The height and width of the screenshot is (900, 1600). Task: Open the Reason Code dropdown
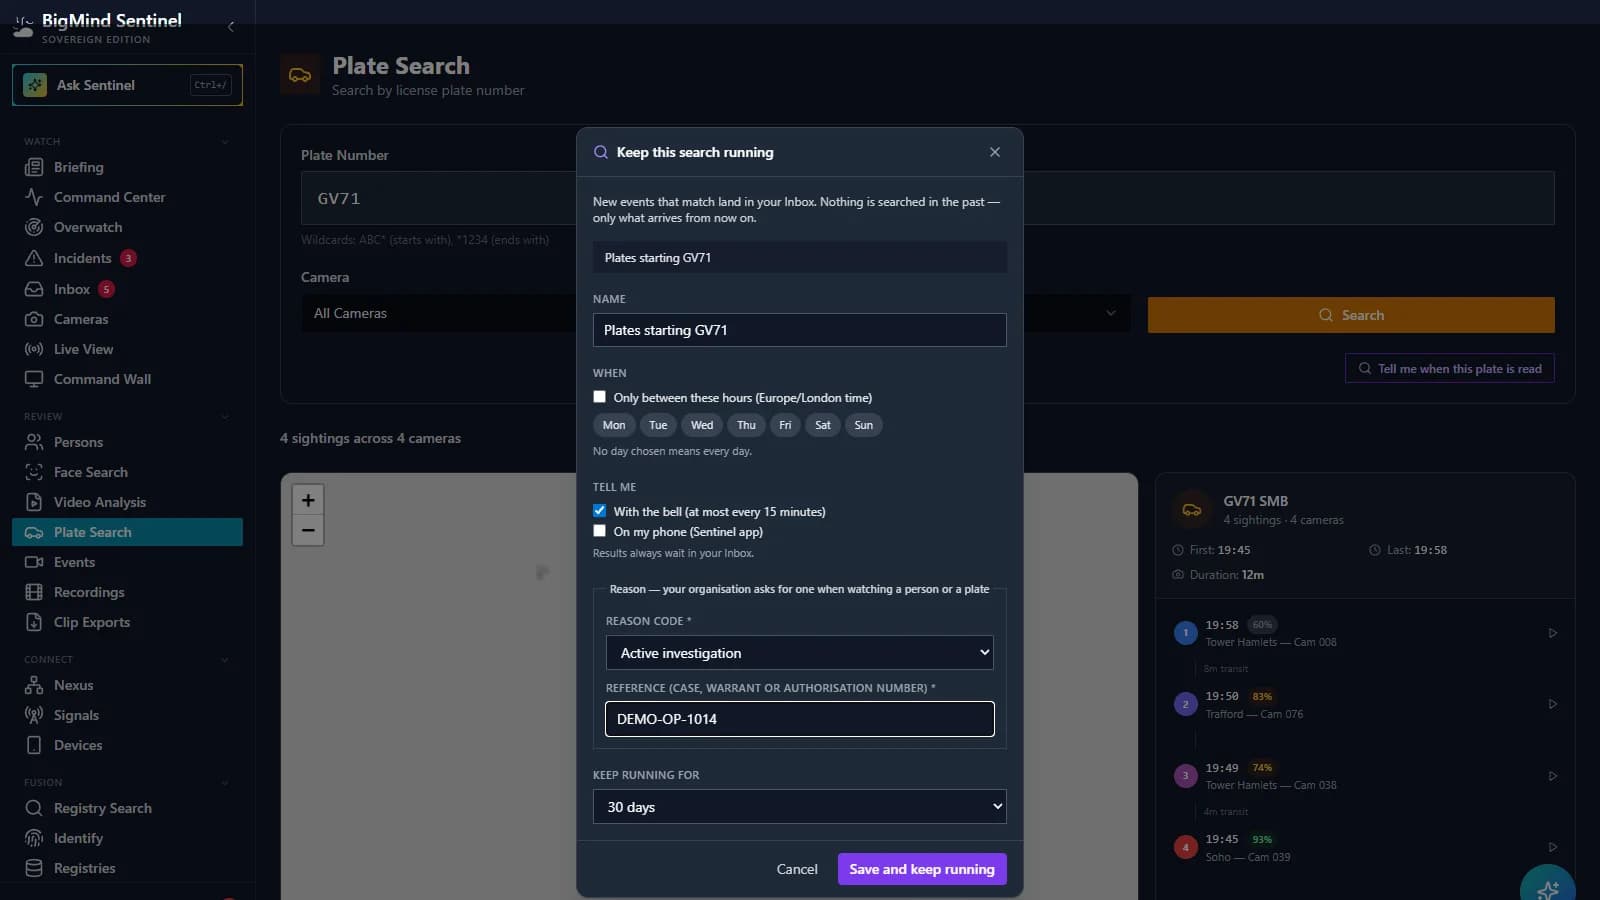pos(800,653)
